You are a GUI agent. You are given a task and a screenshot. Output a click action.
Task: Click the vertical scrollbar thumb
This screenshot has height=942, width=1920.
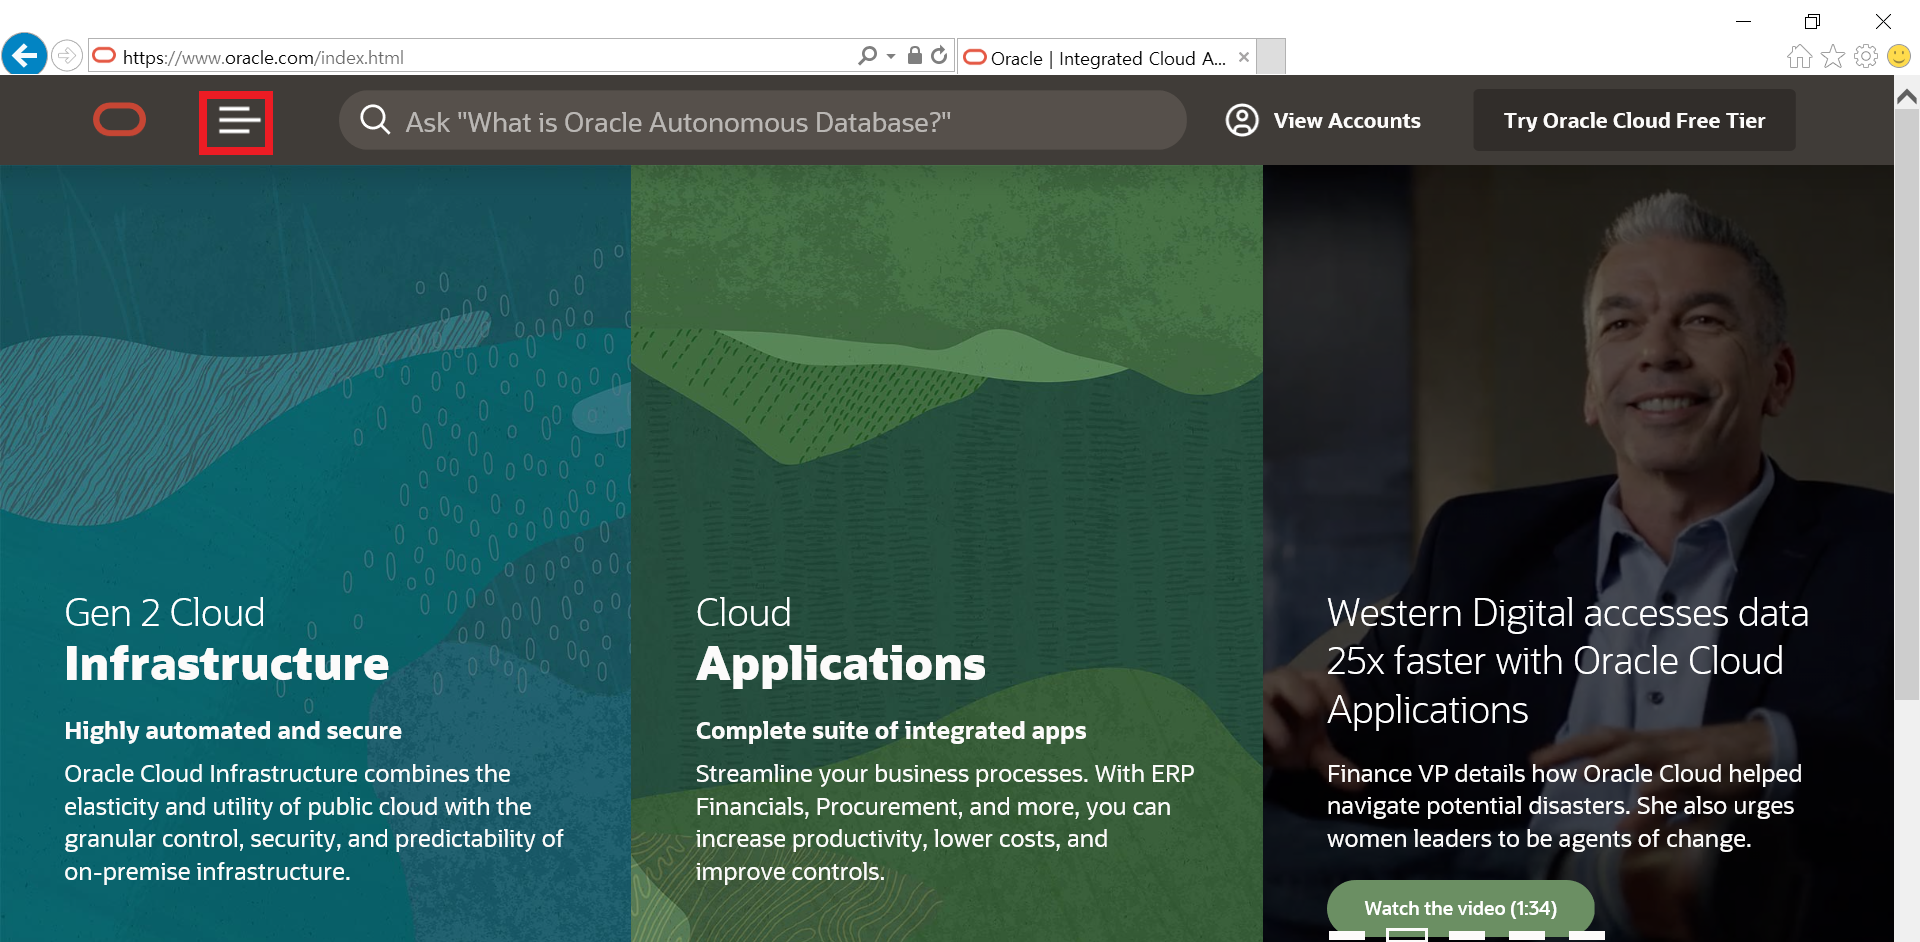pos(1907,404)
